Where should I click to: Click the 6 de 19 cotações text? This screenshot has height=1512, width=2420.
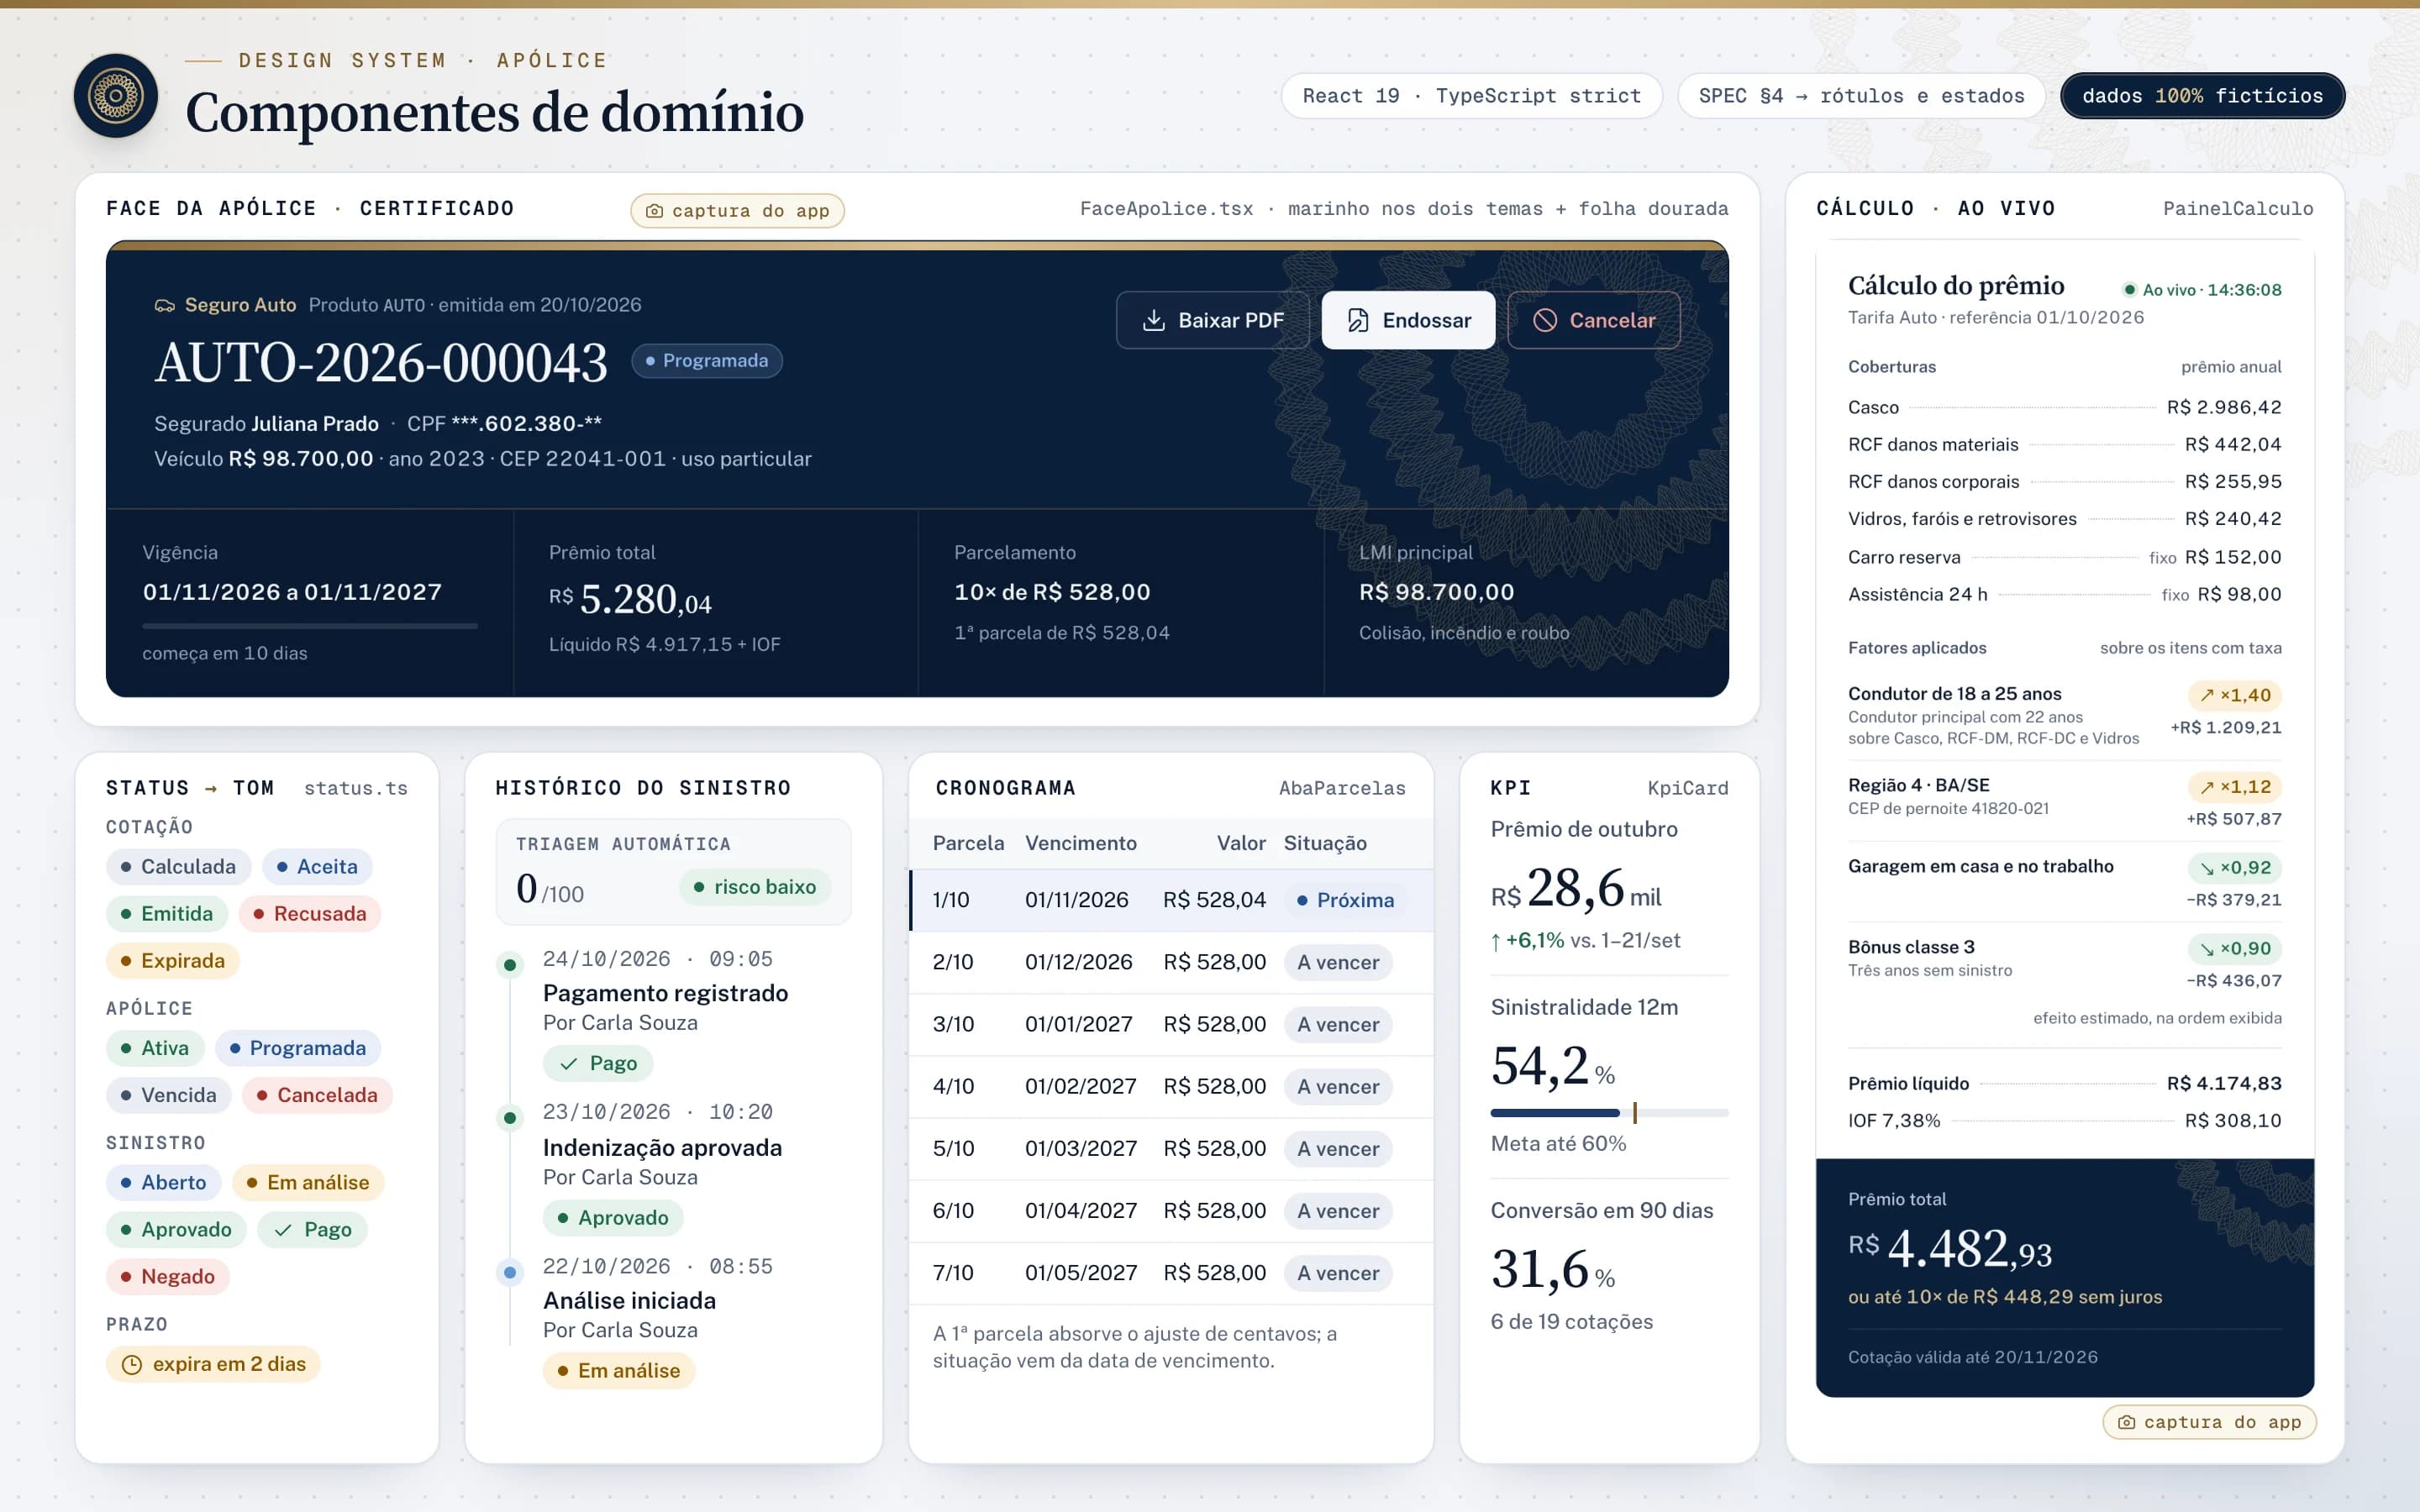[x=1571, y=1322]
